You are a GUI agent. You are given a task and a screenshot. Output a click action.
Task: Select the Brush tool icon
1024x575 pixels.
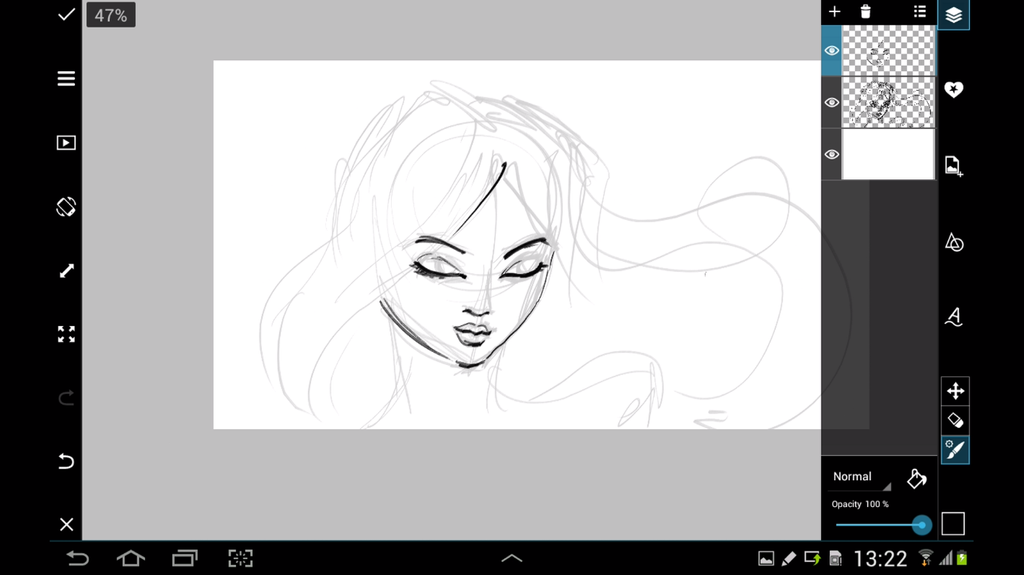(955, 450)
